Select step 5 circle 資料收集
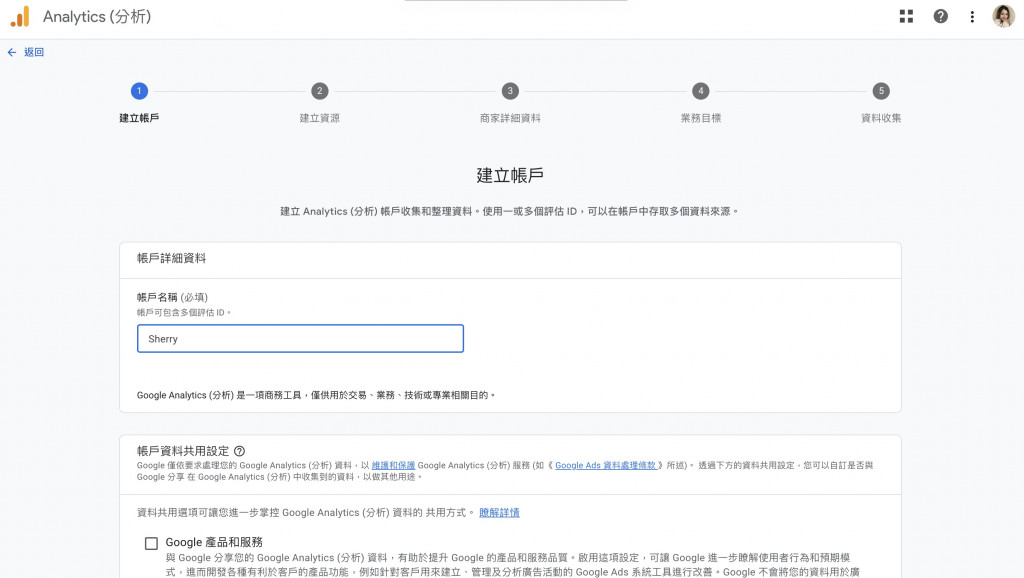The height and width of the screenshot is (578, 1024). (881, 91)
